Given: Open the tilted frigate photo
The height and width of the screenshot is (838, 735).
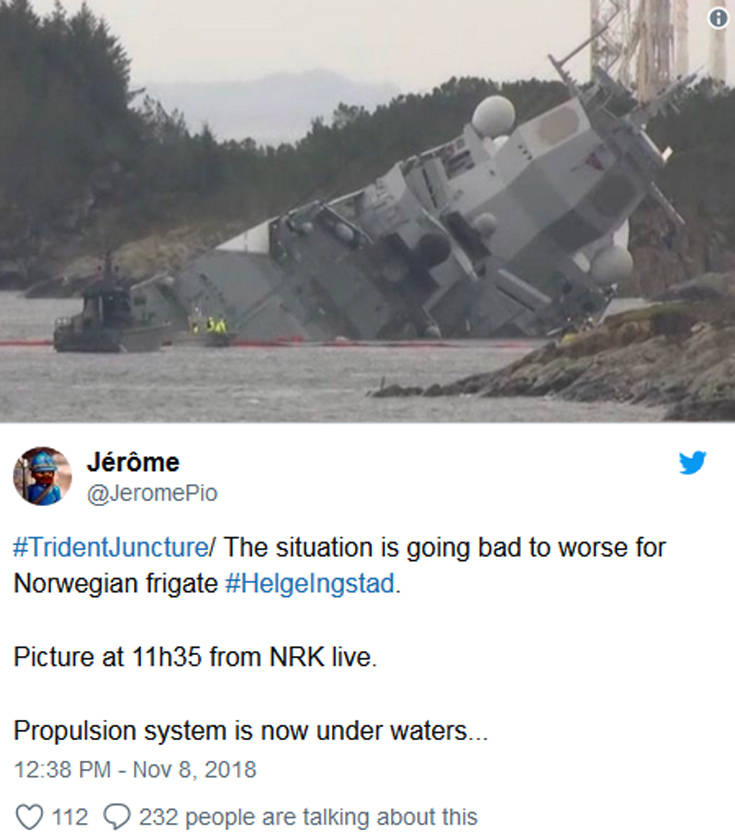Looking at the screenshot, I should [x=367, y=211].
